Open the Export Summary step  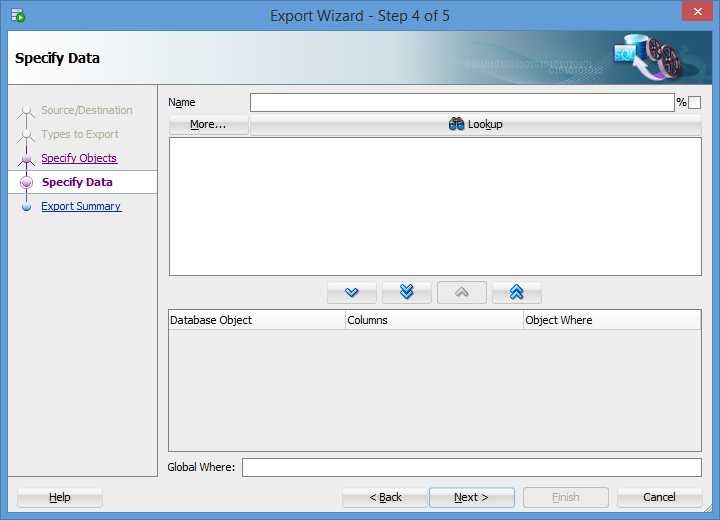point(81,206)
